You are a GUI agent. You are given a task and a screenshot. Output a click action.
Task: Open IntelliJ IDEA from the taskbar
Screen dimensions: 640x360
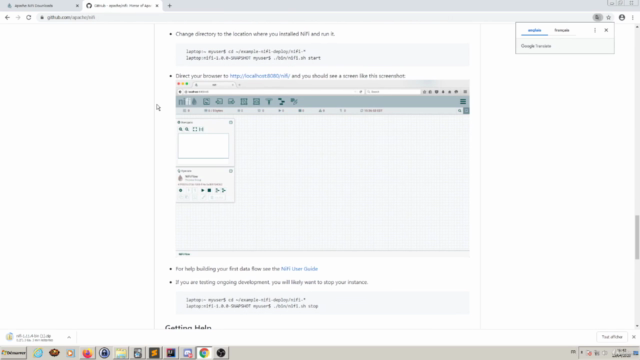pyautogui.click(x=171, y=353)
